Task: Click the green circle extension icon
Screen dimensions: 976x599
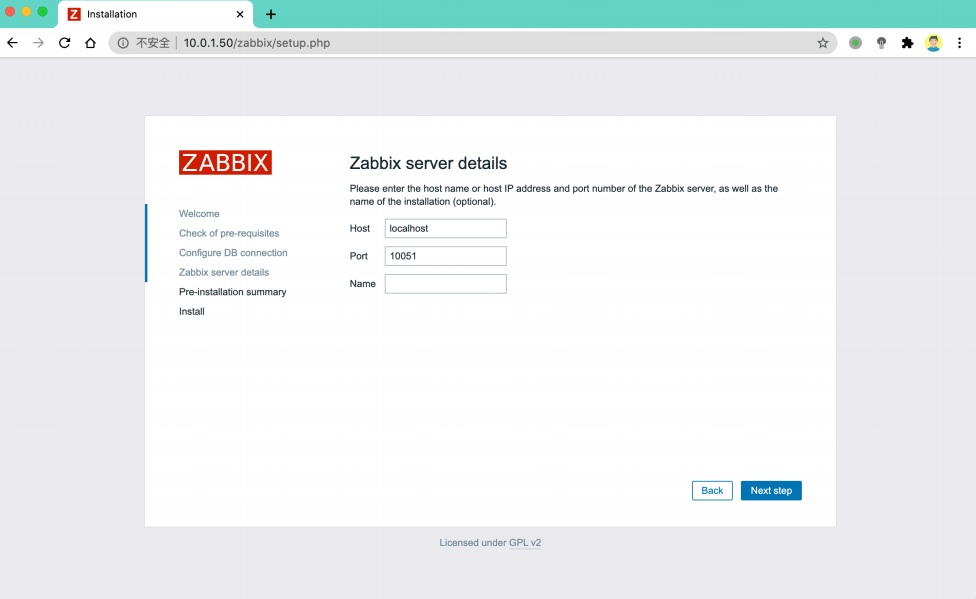Action: 855,43
